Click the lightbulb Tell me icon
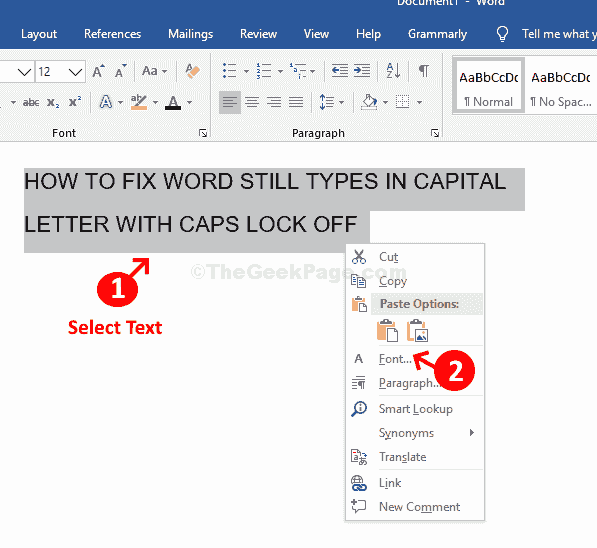597x548 pixels. pos(502,34)
